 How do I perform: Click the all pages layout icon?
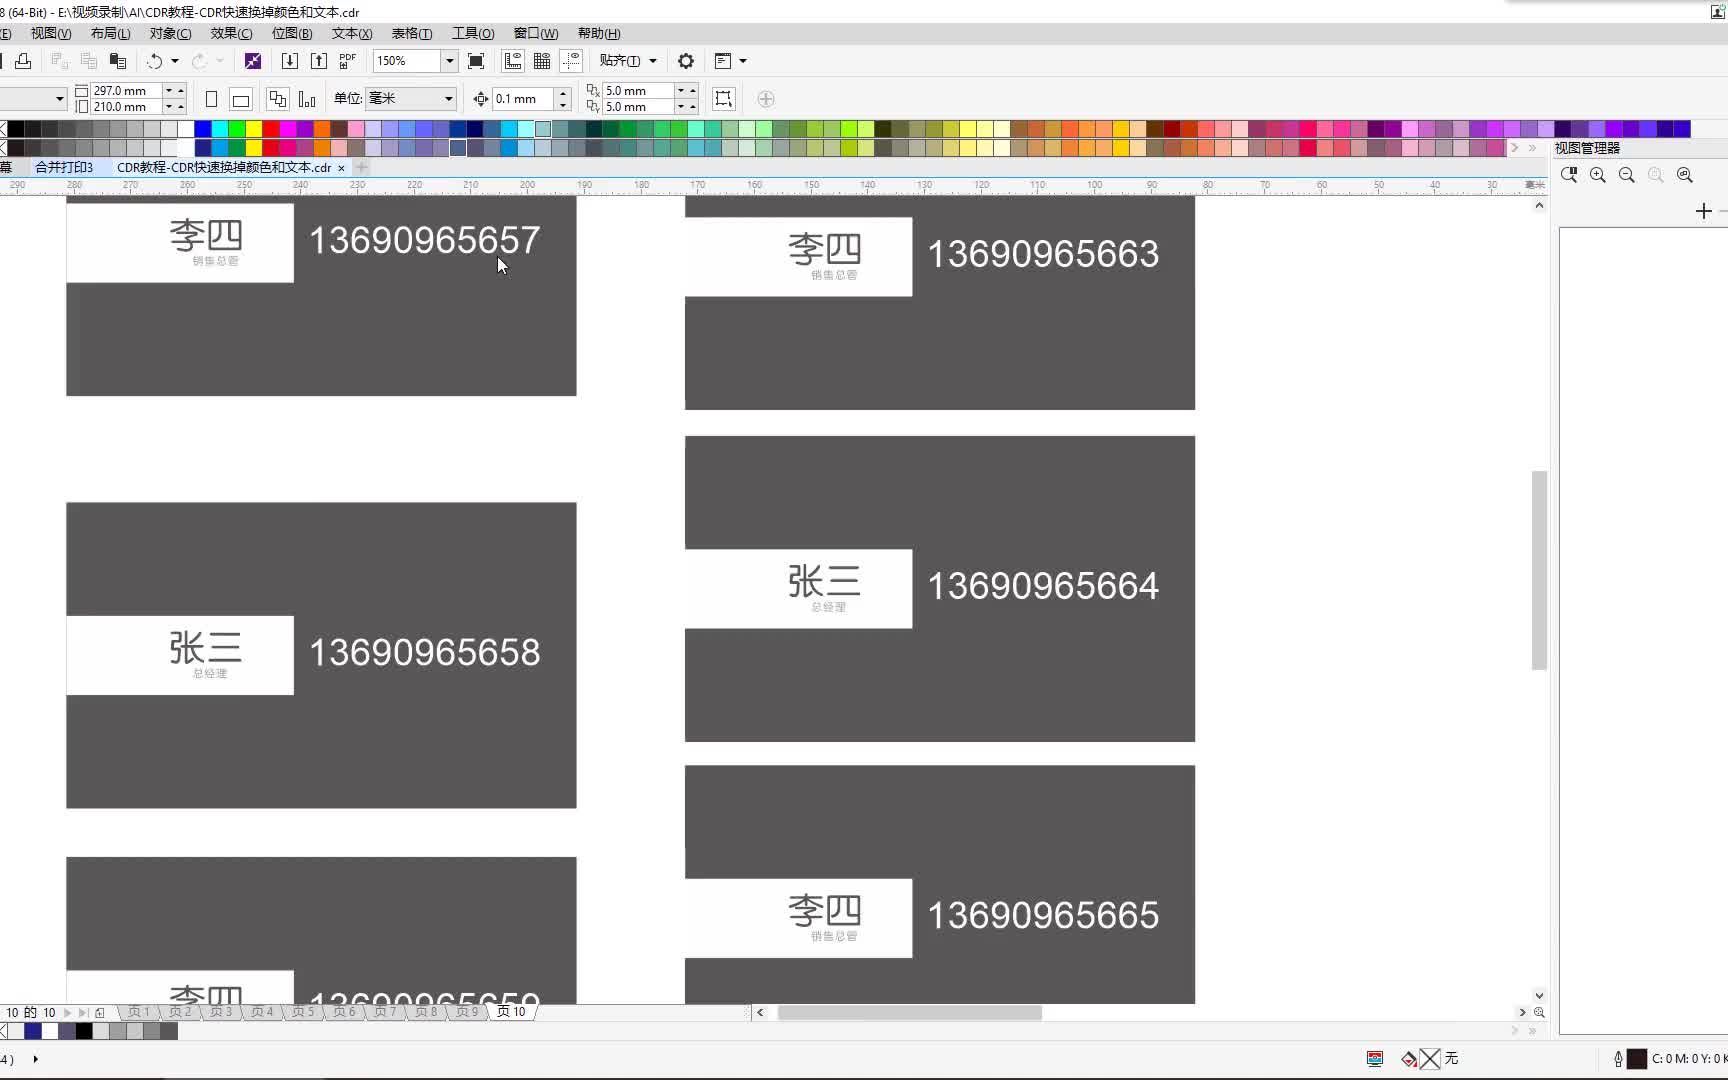pyautogui.click(x=278, y=99)
